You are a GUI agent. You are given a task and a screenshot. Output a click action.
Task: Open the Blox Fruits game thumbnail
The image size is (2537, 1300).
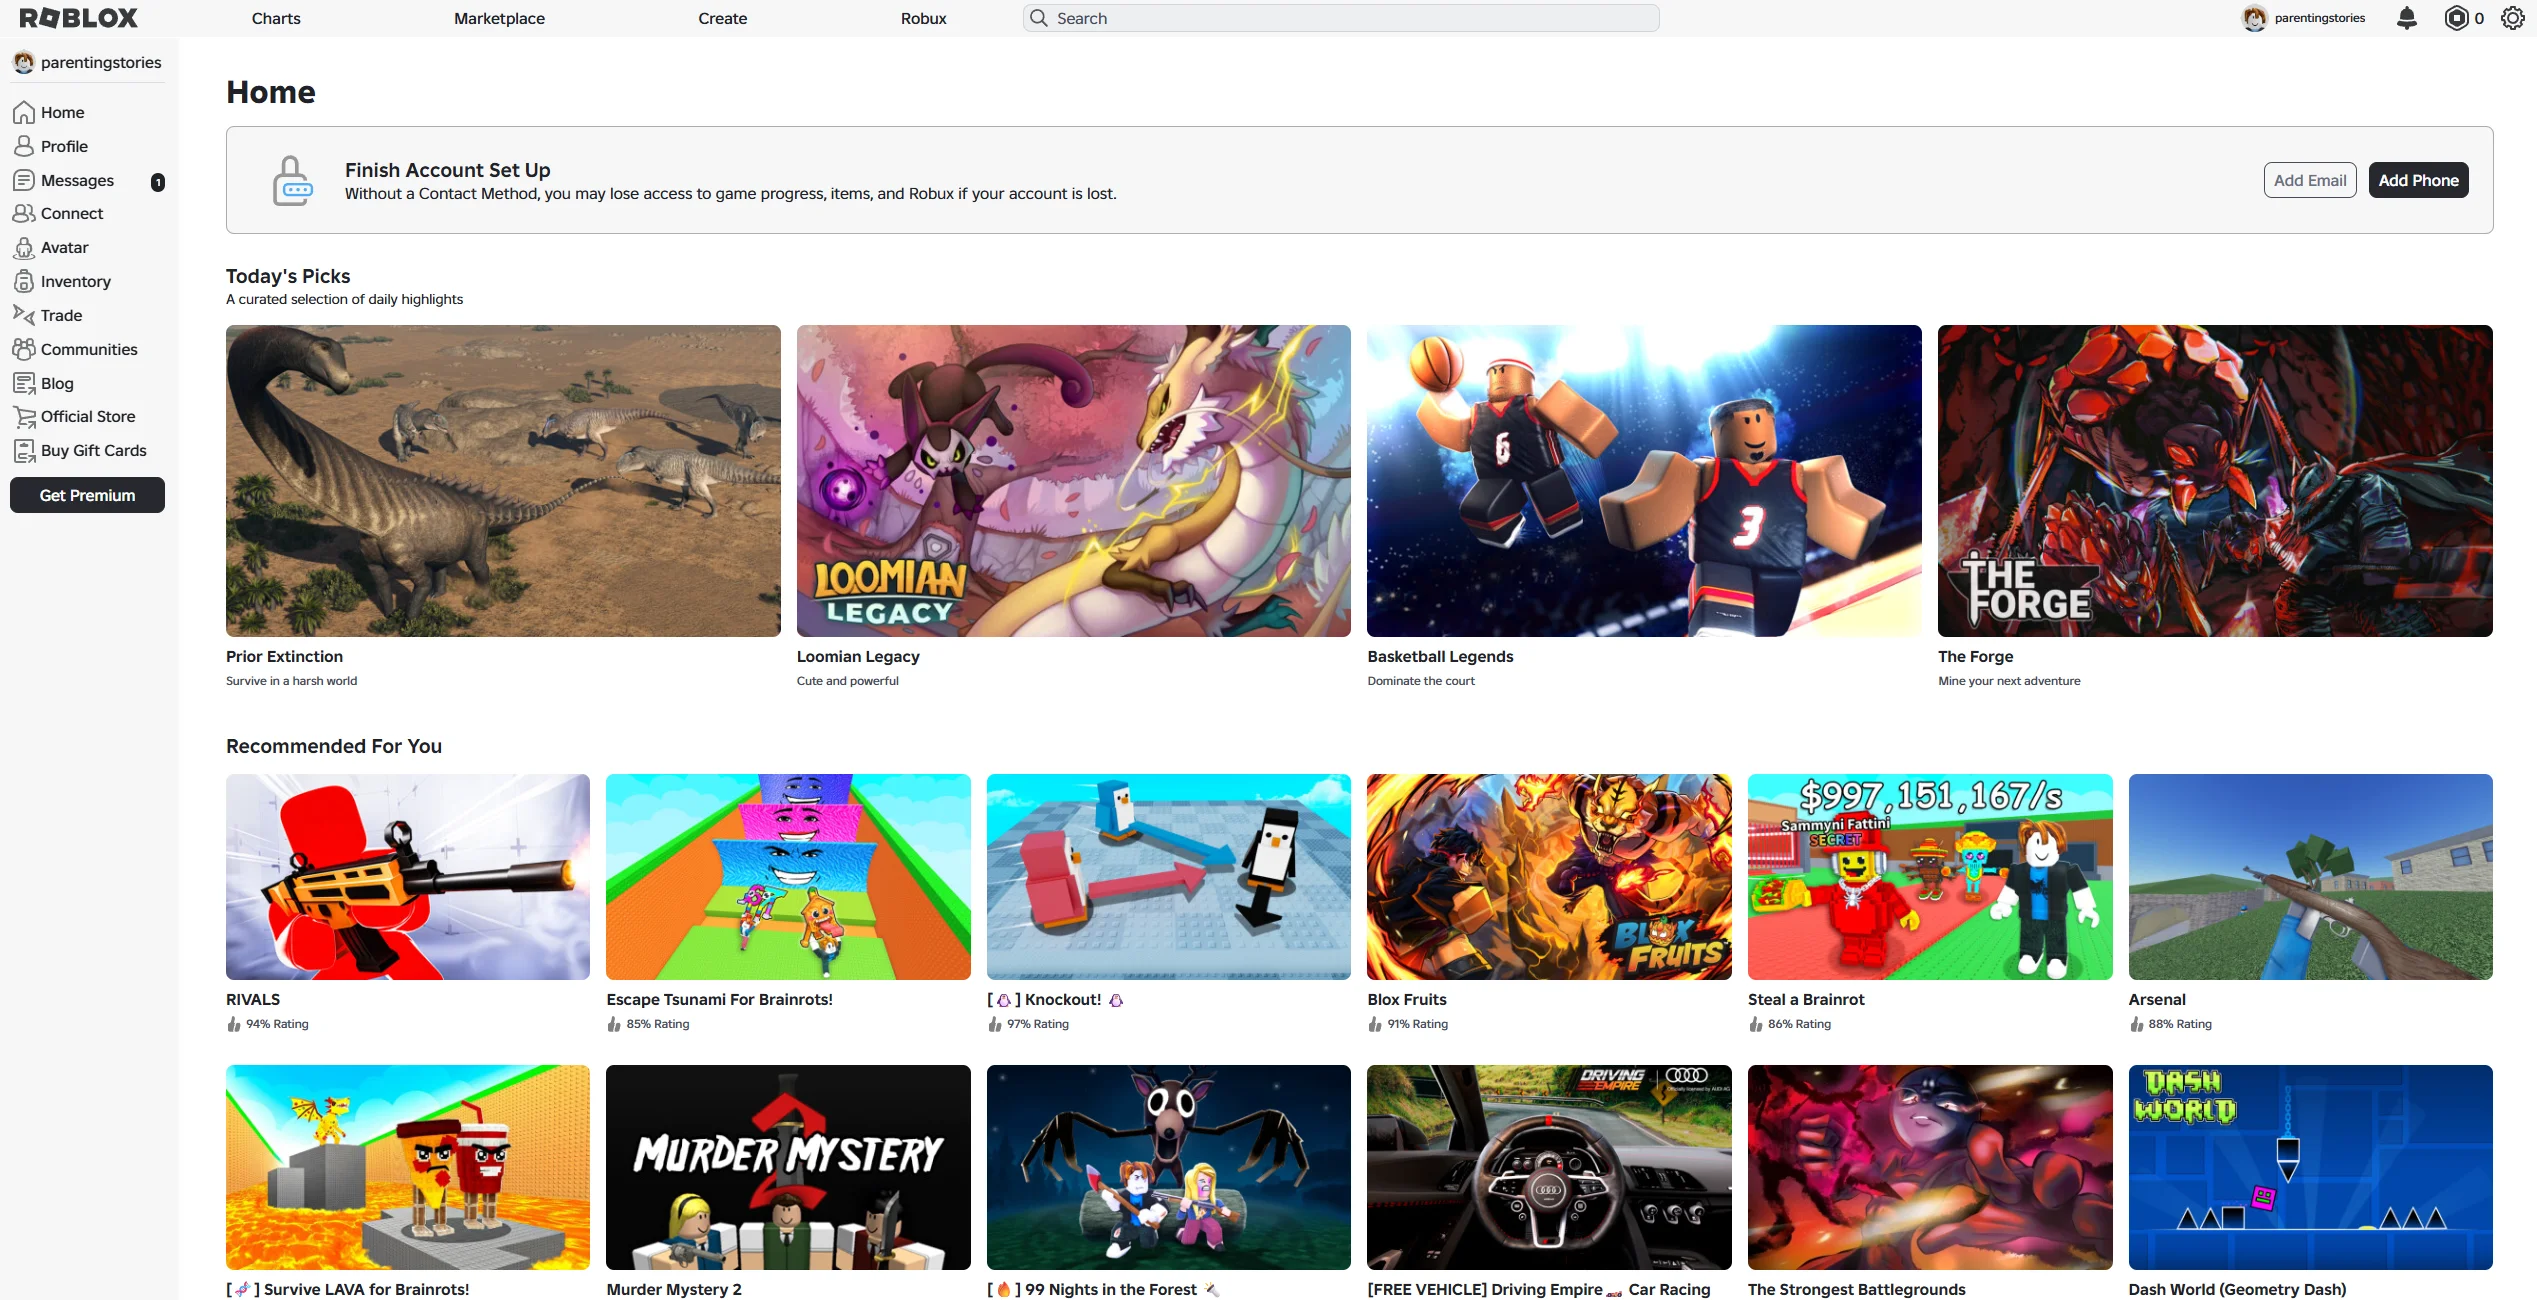pos(1548,877)
